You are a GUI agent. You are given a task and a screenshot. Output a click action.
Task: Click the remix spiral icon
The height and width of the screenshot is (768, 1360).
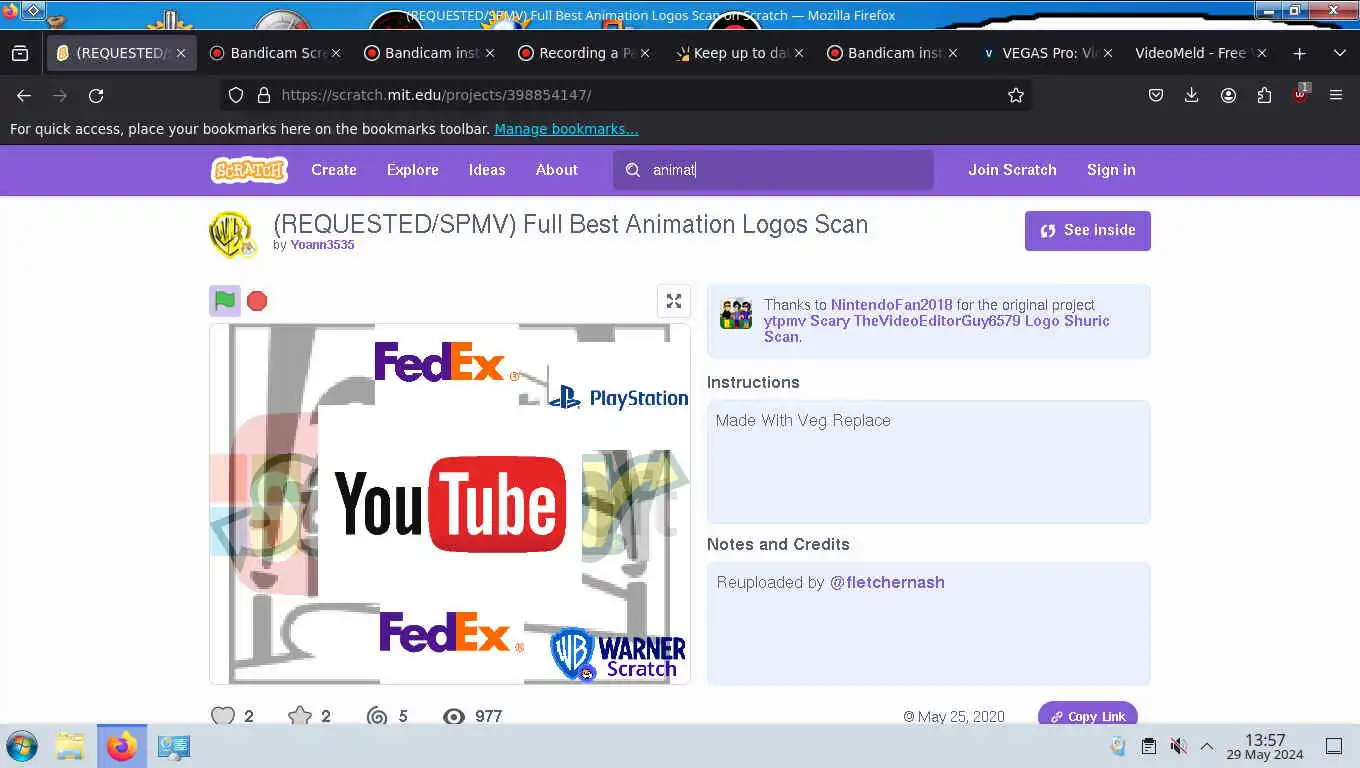pos(377,716)
